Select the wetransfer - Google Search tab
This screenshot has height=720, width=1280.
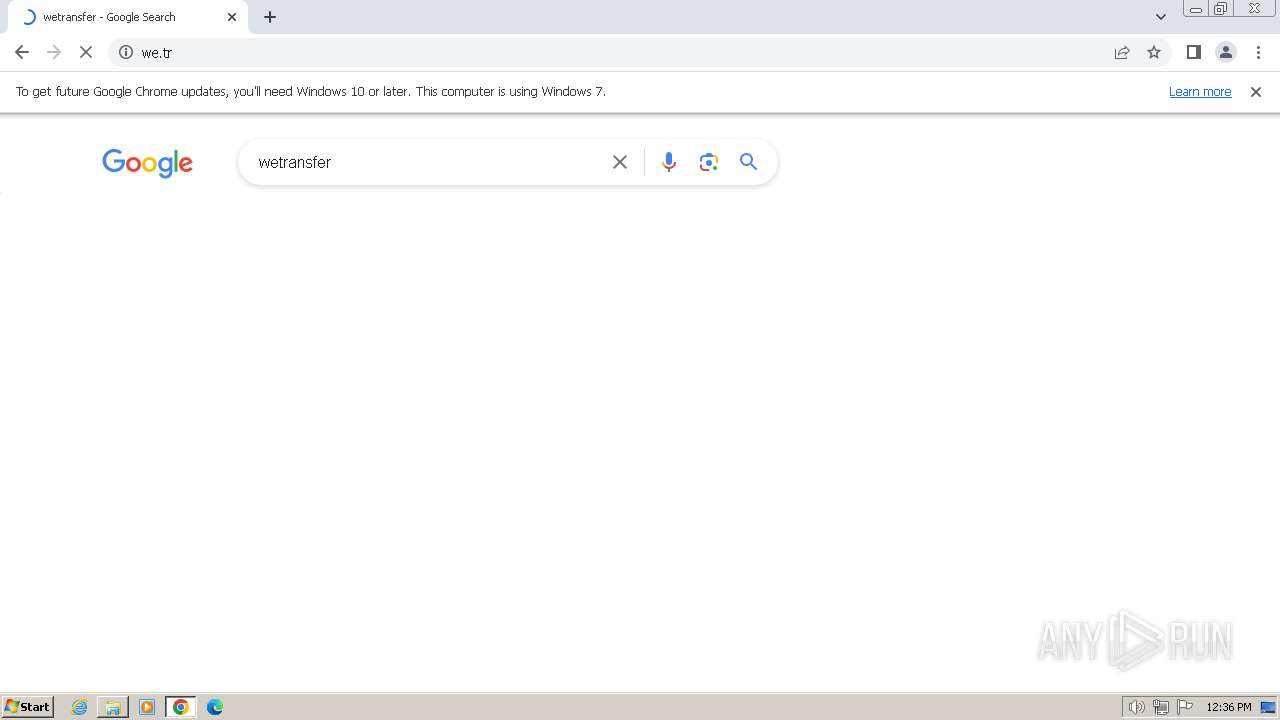tap(128, 17)
